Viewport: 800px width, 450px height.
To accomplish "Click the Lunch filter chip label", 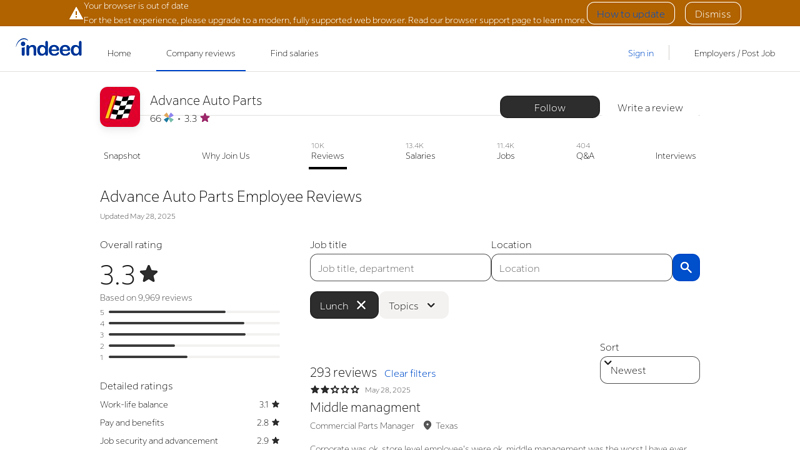I will (x=334, y=306).
